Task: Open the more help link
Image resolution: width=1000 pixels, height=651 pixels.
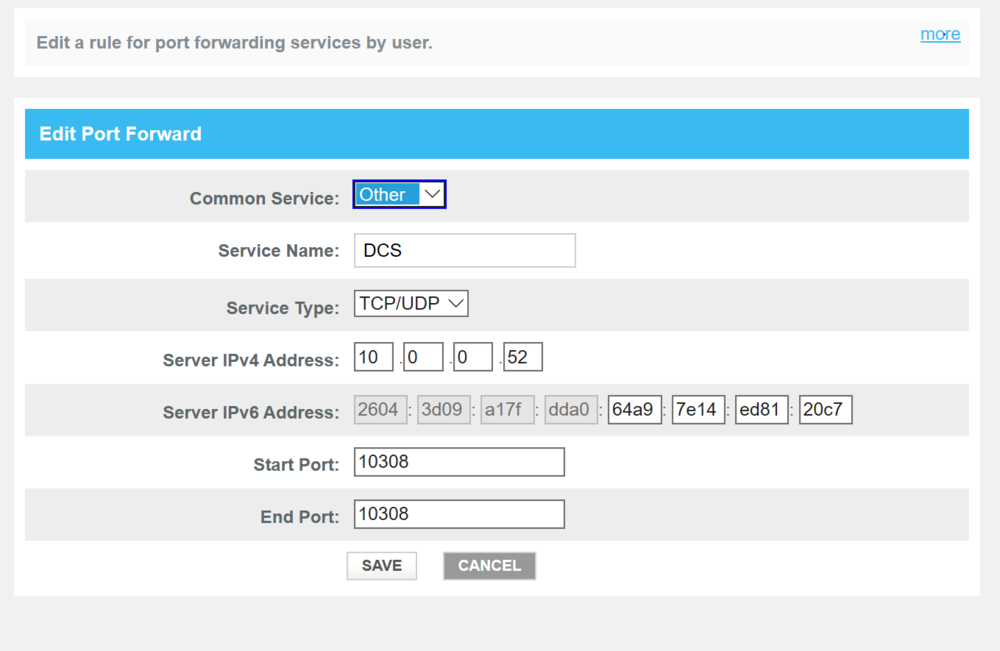Action: pyautogui.click(x=940, y=34)
